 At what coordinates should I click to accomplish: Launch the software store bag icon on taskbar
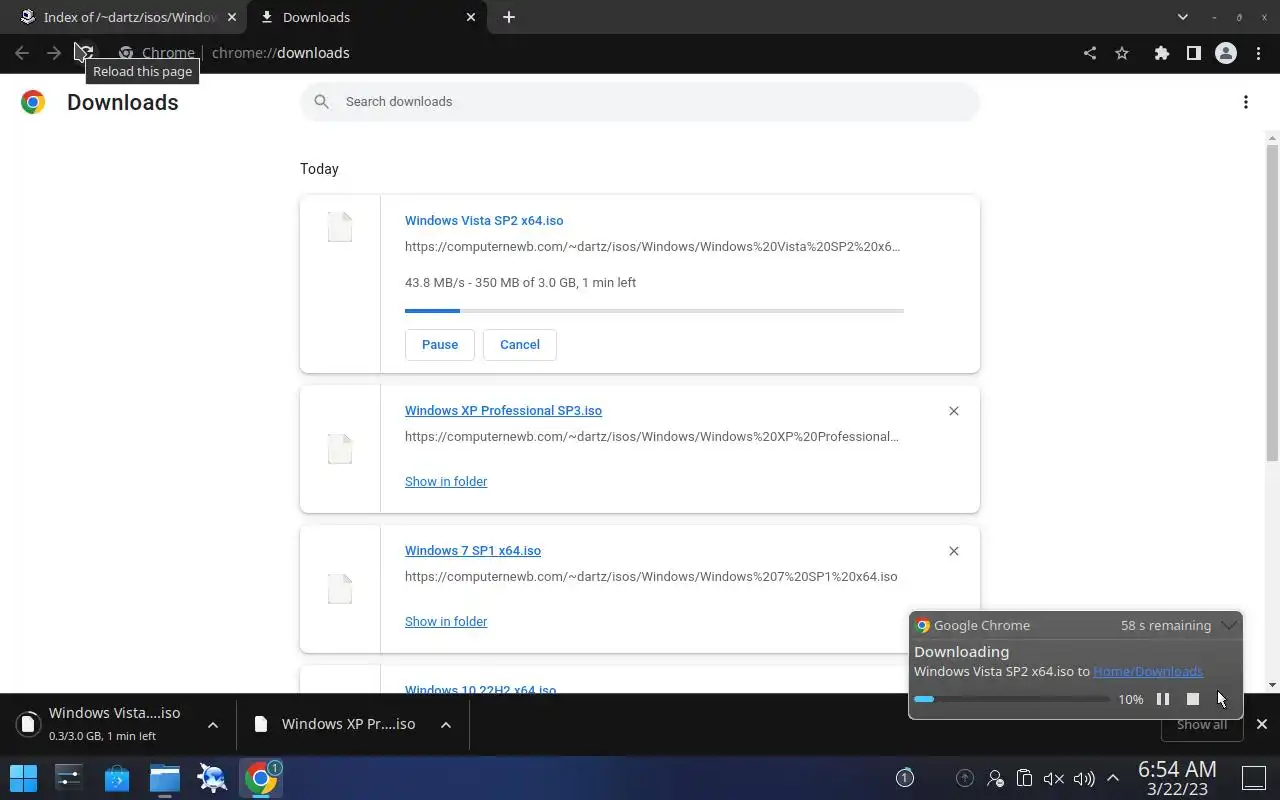(x=117, y=777)
